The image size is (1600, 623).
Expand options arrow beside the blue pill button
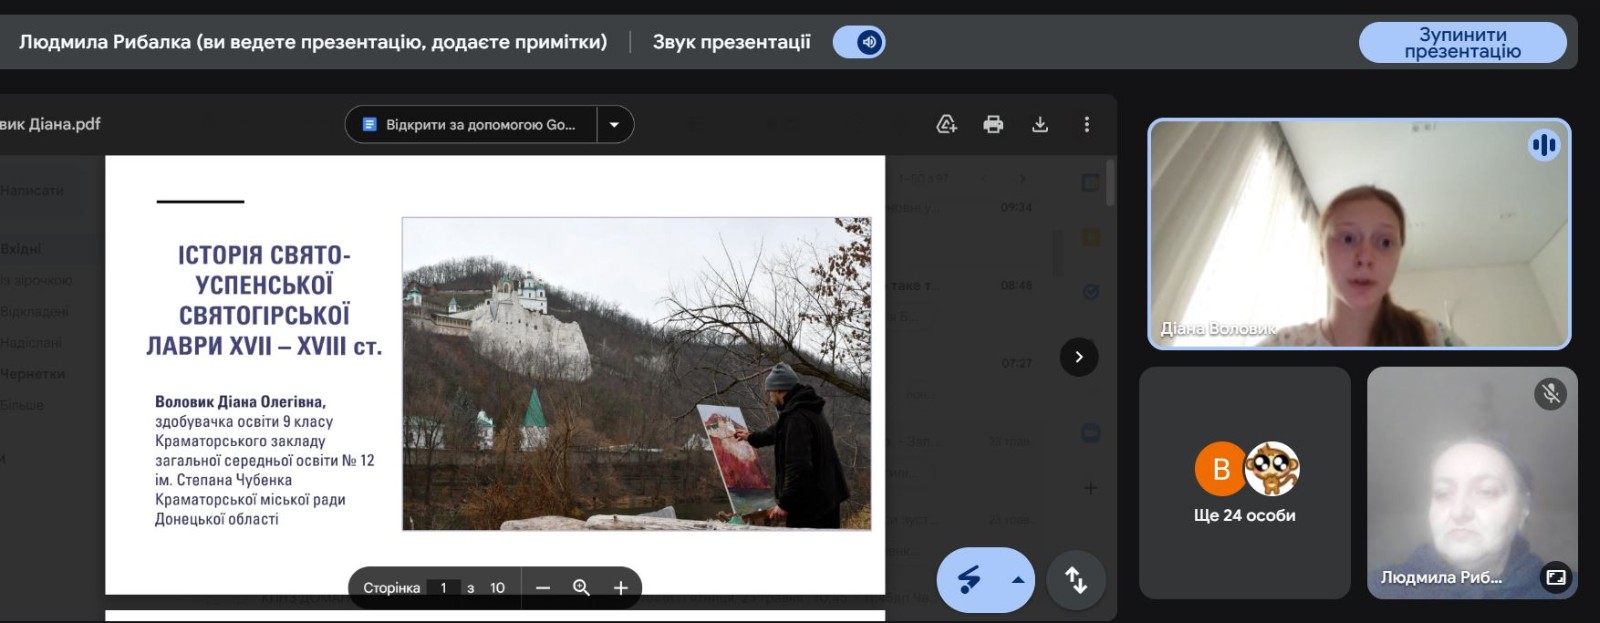(x=1018, y=580)
